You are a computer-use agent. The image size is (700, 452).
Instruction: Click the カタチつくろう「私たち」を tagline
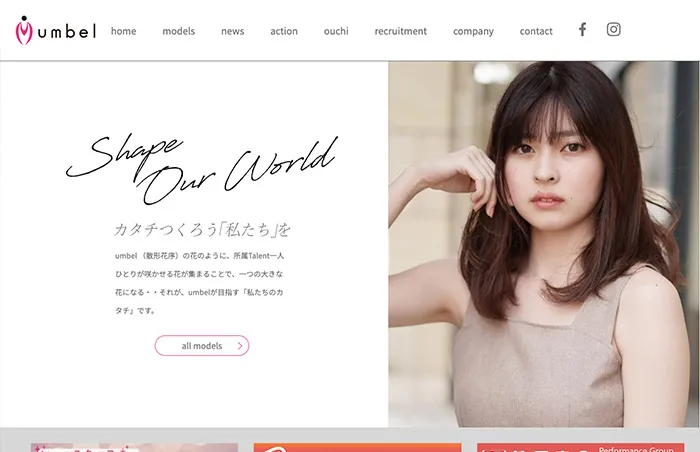(202, 229)
